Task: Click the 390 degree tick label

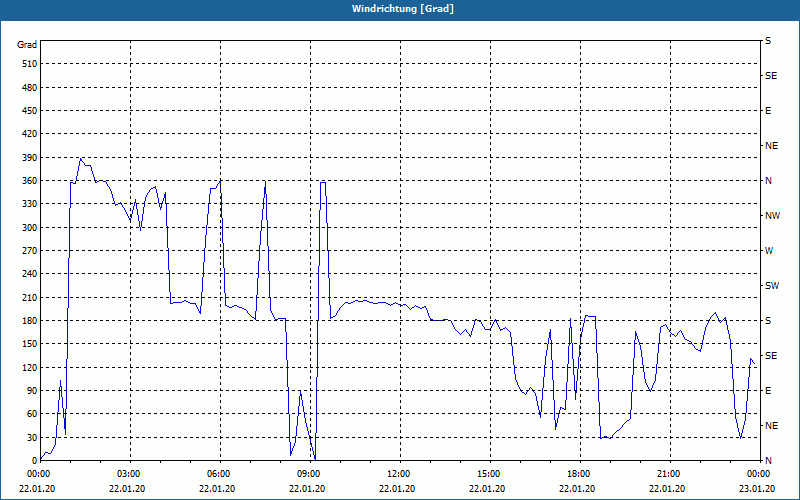Action: click(x=29, y=158)
